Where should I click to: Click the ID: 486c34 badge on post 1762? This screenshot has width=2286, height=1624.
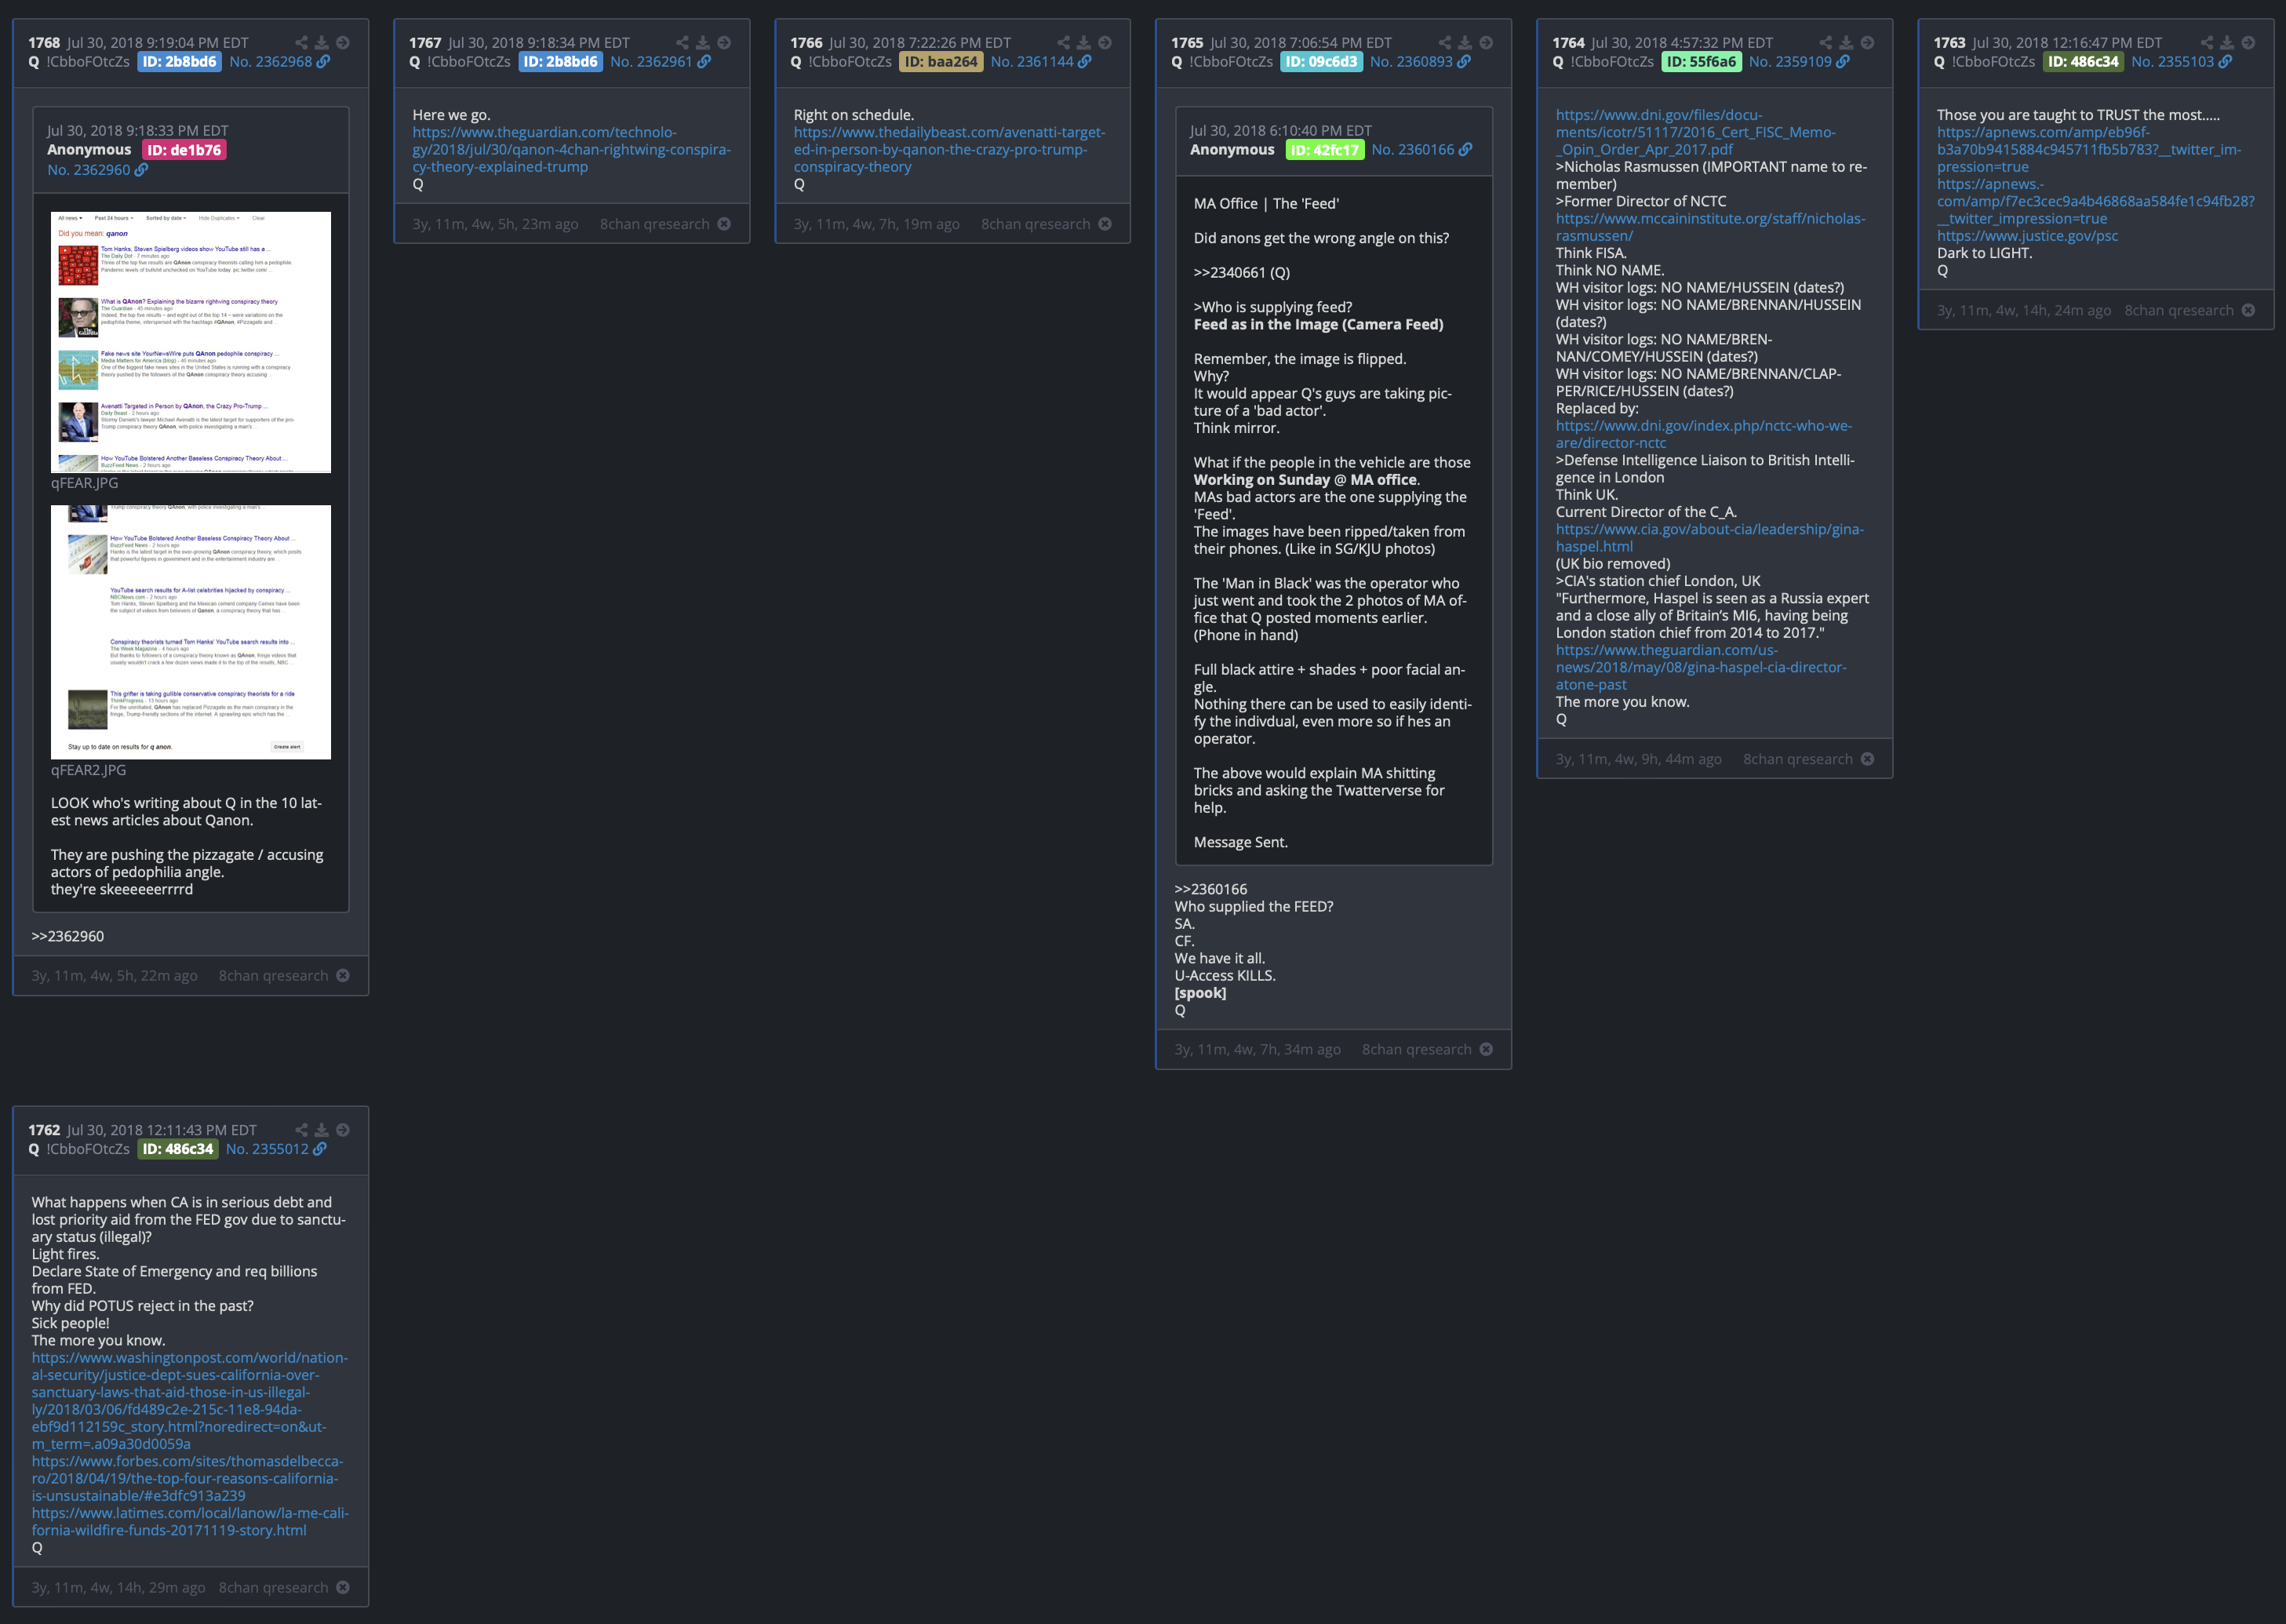coord(178,1149)
